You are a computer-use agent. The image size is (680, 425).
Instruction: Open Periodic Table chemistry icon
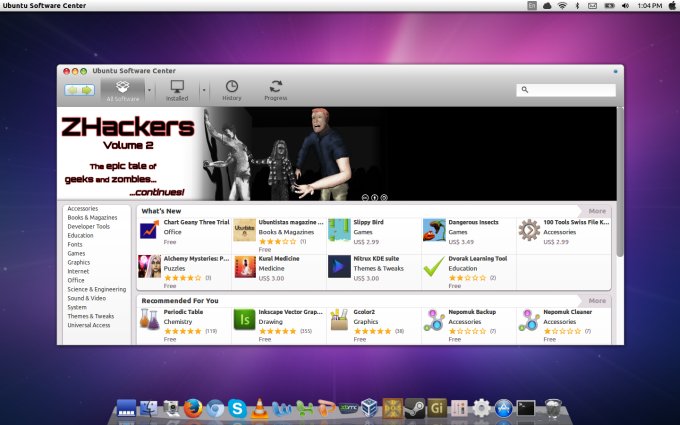(149, 320)
